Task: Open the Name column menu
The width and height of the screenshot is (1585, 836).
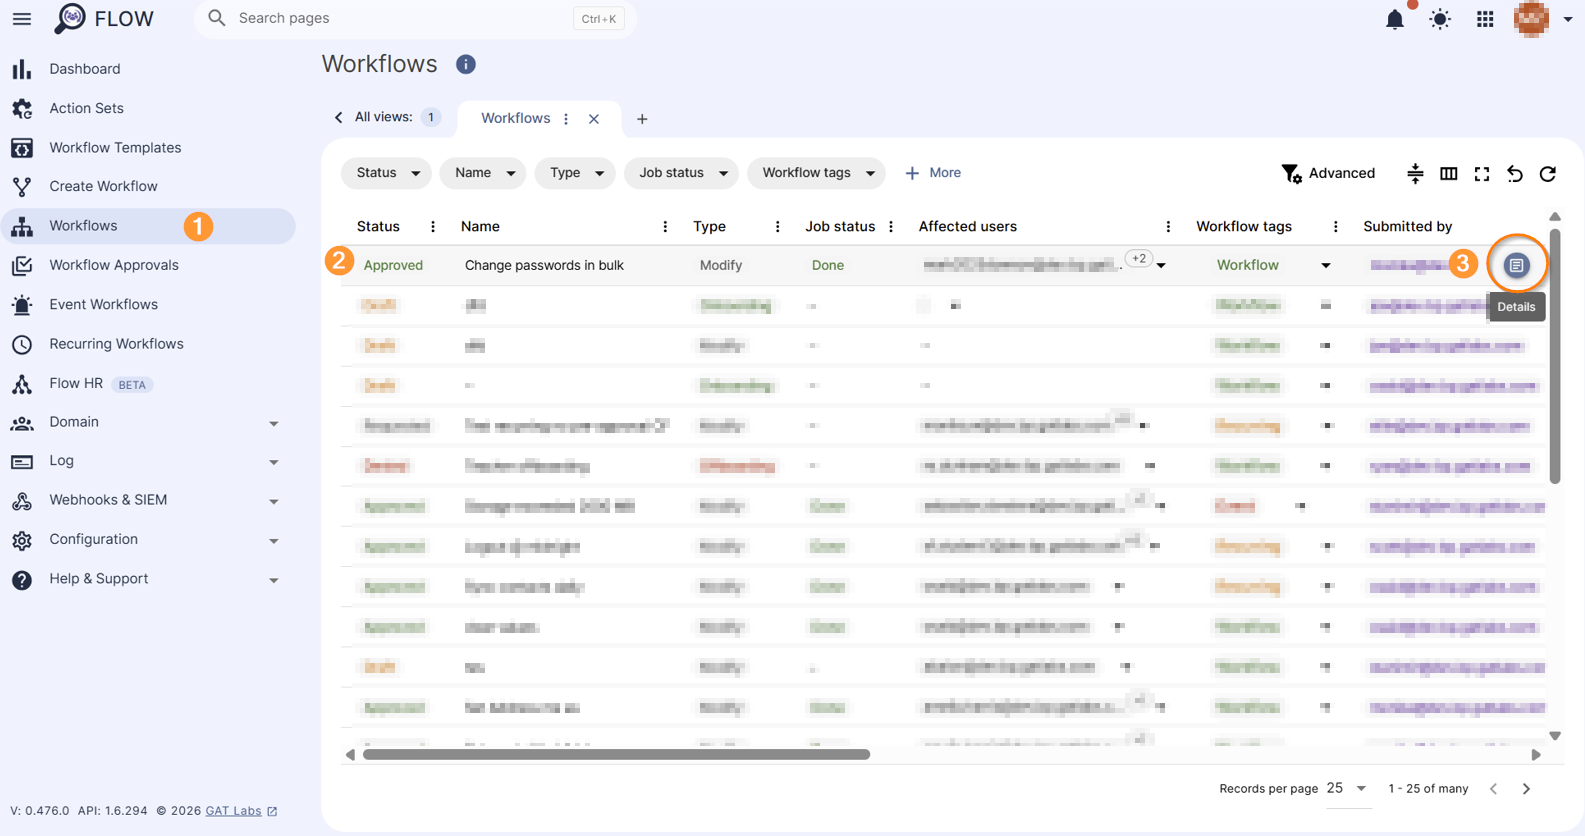Action: pyautogui.click(x=665, y=227)
